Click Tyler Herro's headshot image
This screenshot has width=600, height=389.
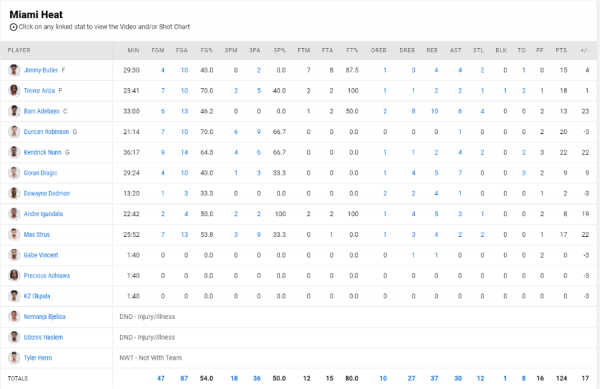14,358
